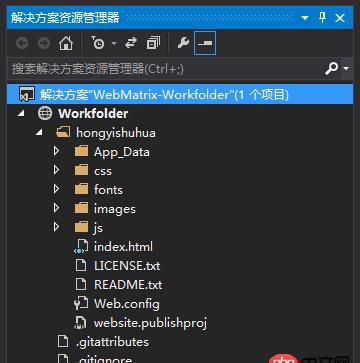The width and height of the screenshot is (360, 363).
Task: Expand the fonts folder
Action: pyautogui.click(x=56, y=189)
